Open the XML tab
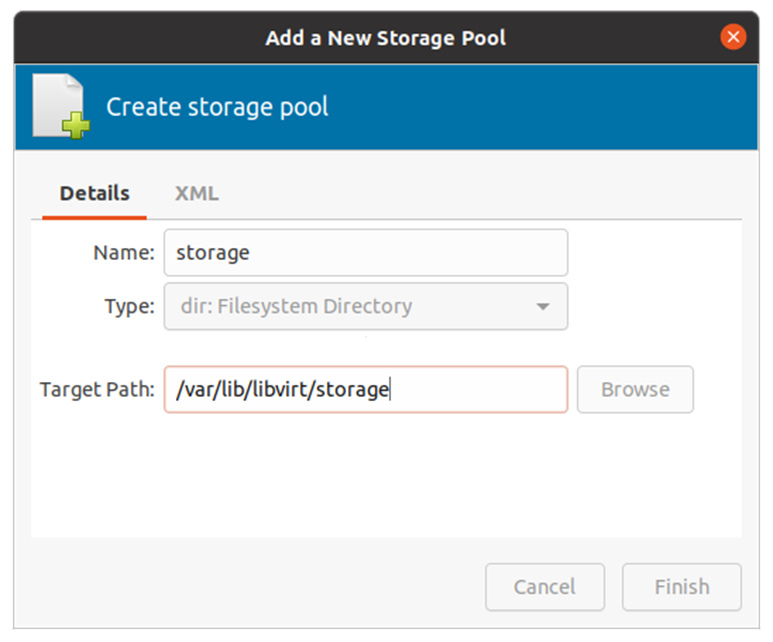Screen dimensions: 773x642 point(196,194)
